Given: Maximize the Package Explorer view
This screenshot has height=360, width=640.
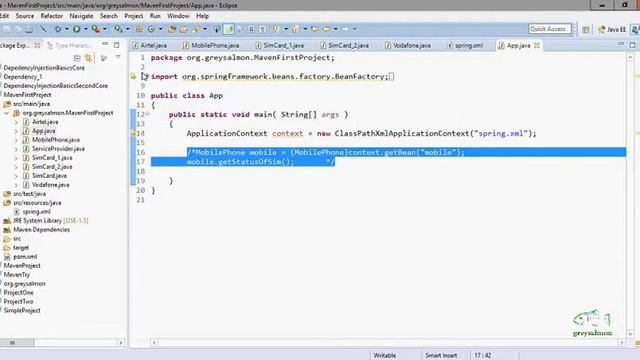Looking at the screenshot, I should 117,45.
